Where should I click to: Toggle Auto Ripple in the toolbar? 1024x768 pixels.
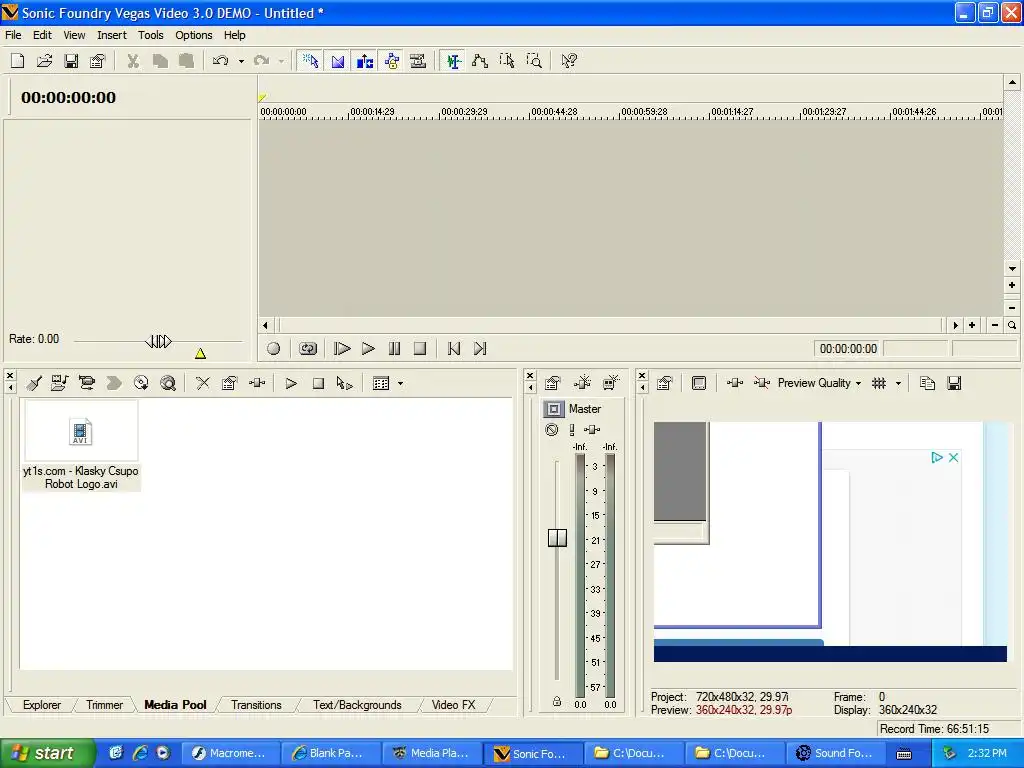pyautogui.click(x=364, y=61)
